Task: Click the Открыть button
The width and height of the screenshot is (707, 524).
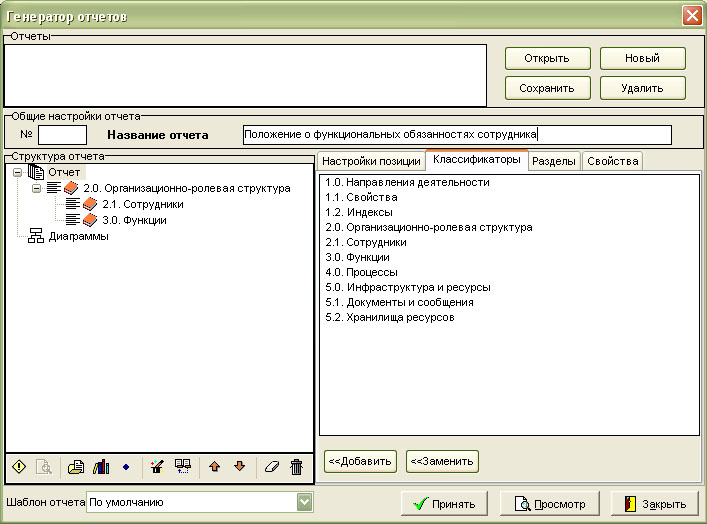Action: [547, 59]
